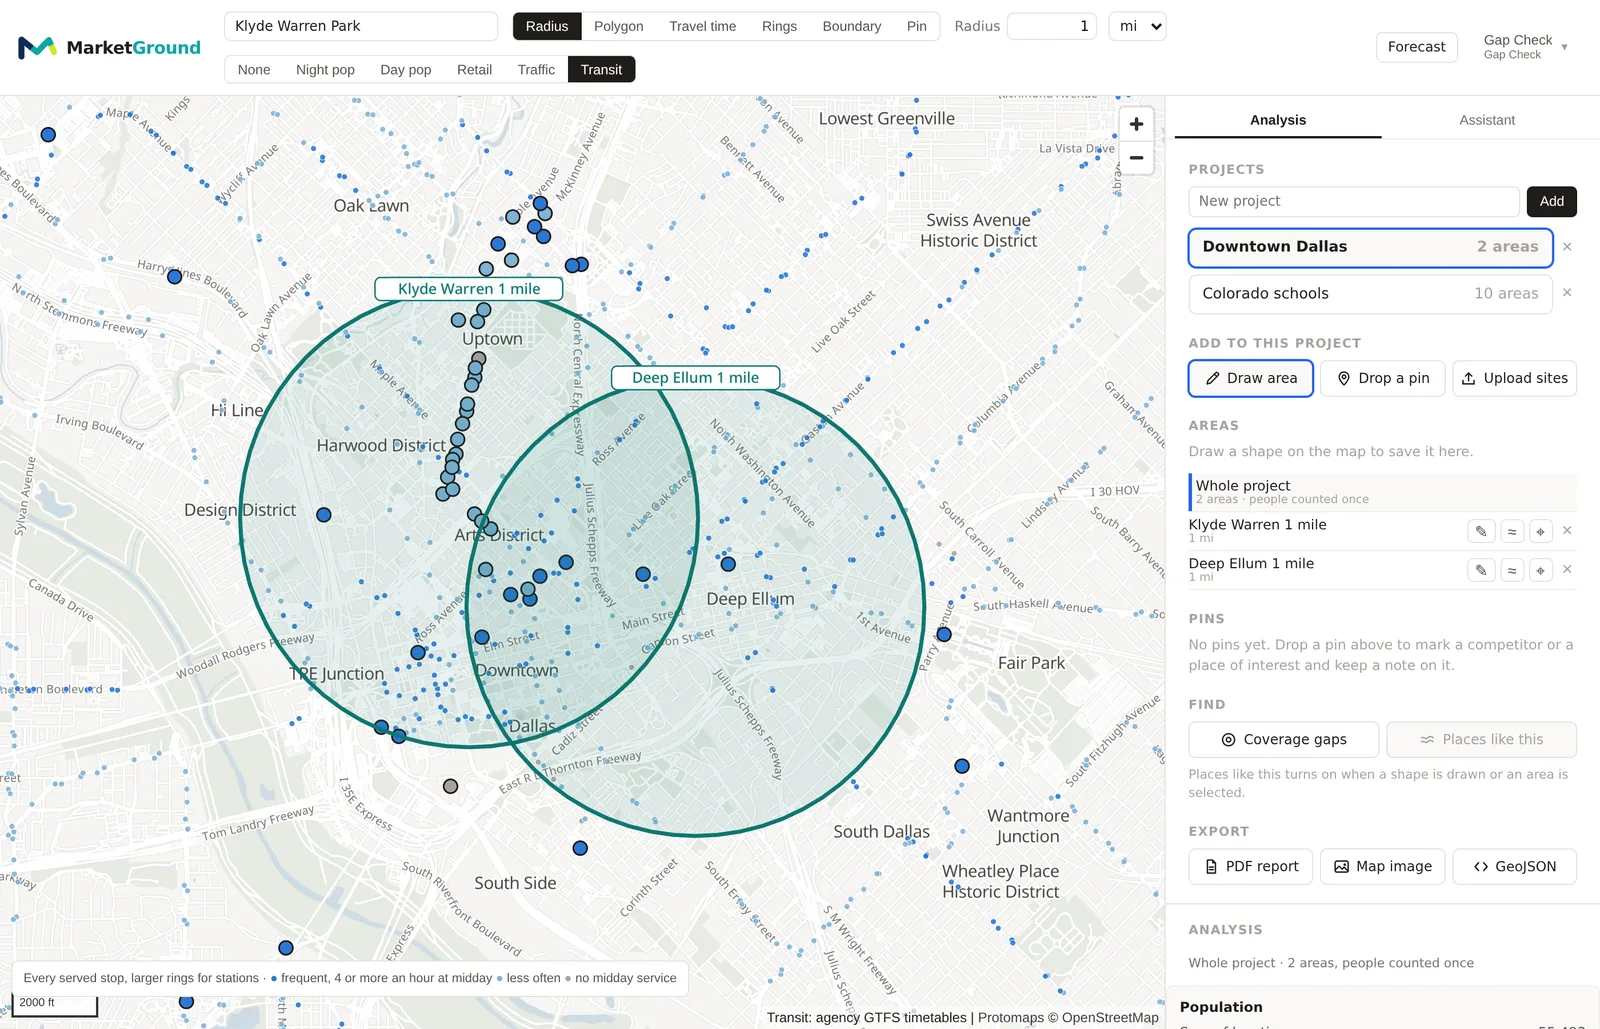
Task: Click the Drop a pin button
Action: coord(1383,378)
